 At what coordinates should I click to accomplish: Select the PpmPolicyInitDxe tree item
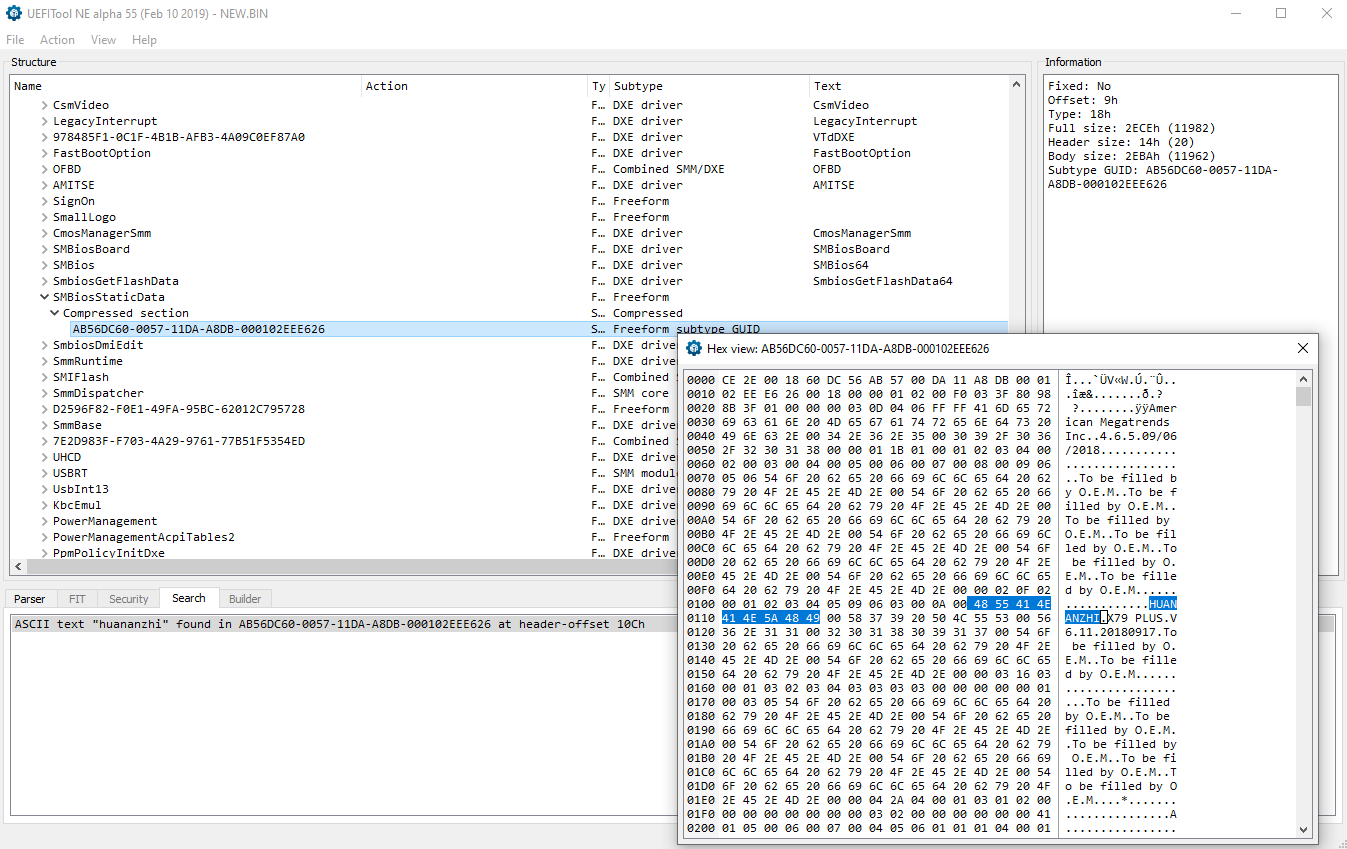coord(109,553)
